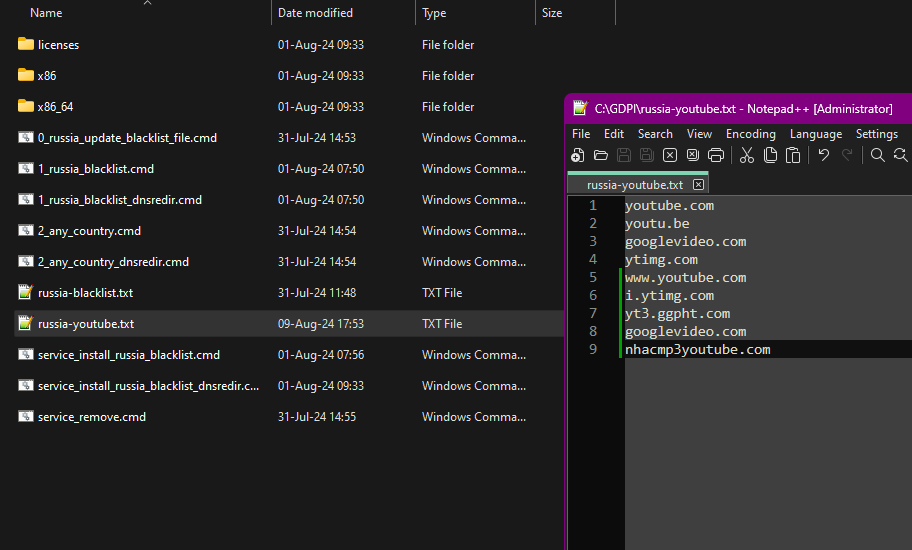Place cursor on line nhacmp3youtube.com

pos(698,349)
